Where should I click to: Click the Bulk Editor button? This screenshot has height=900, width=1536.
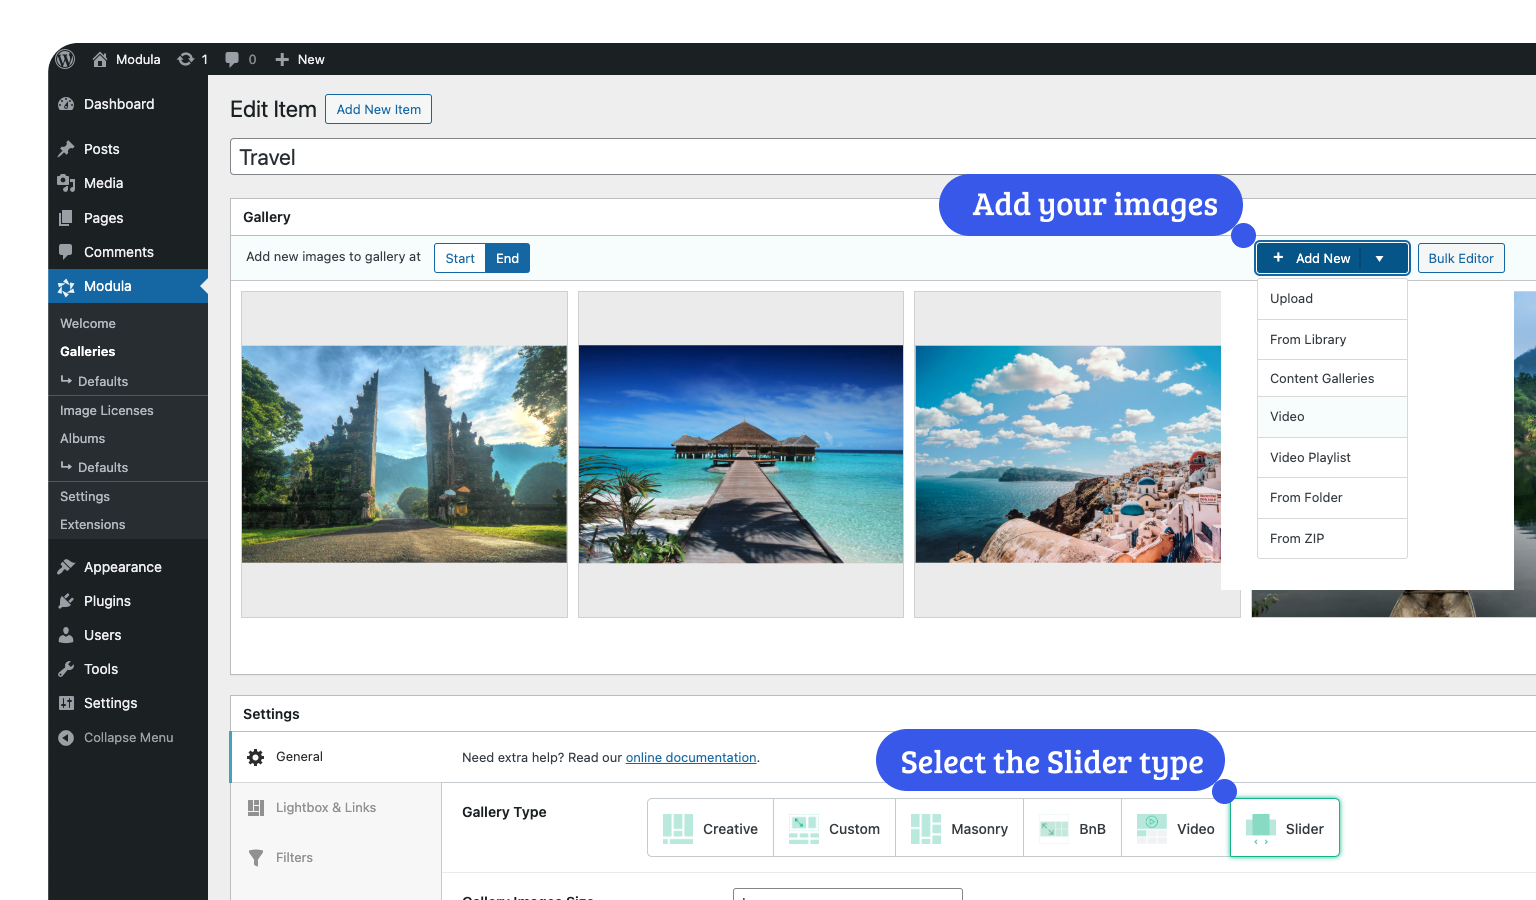pos(1460,258)
